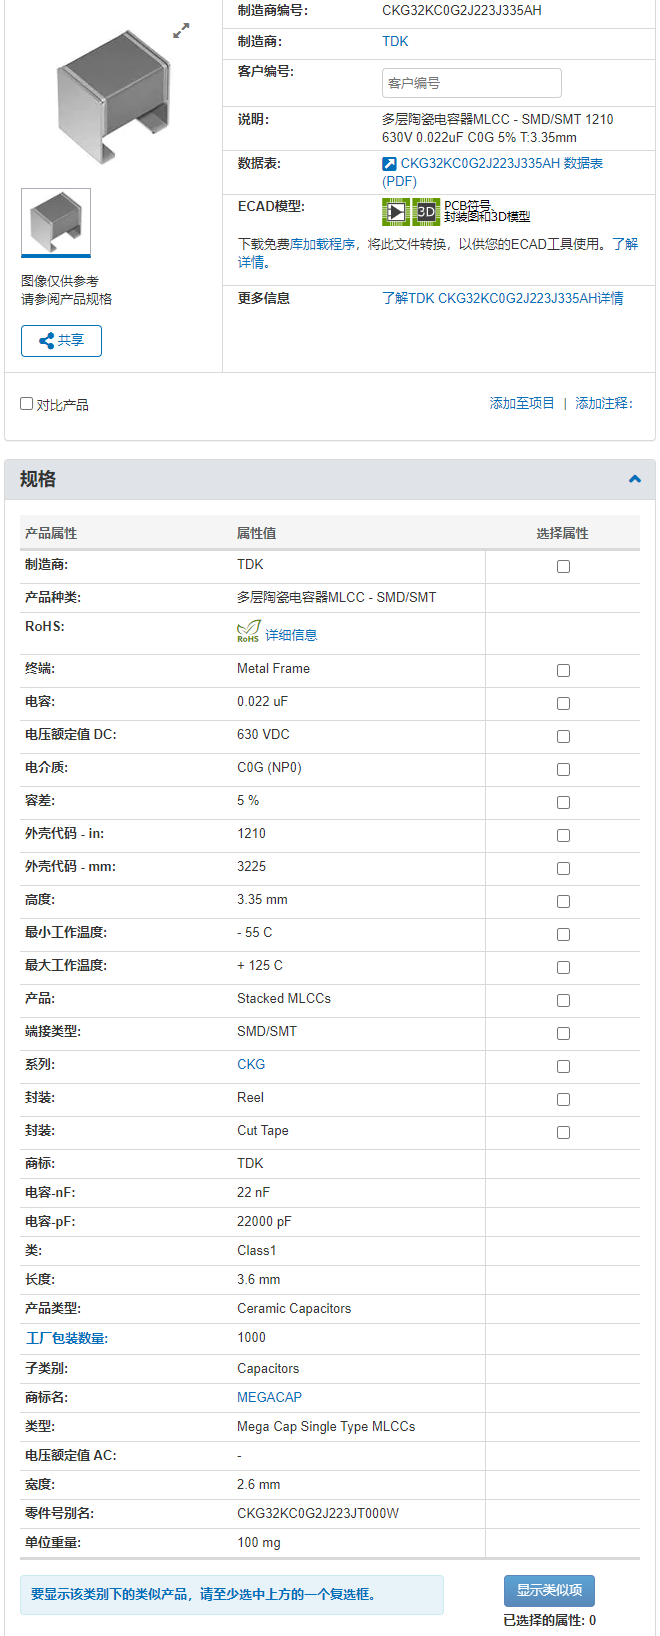The height and width of the screenshot is (1636, 660).
Task: Click the 长度 3.6 mm value
Action: tap(259, 1279)
